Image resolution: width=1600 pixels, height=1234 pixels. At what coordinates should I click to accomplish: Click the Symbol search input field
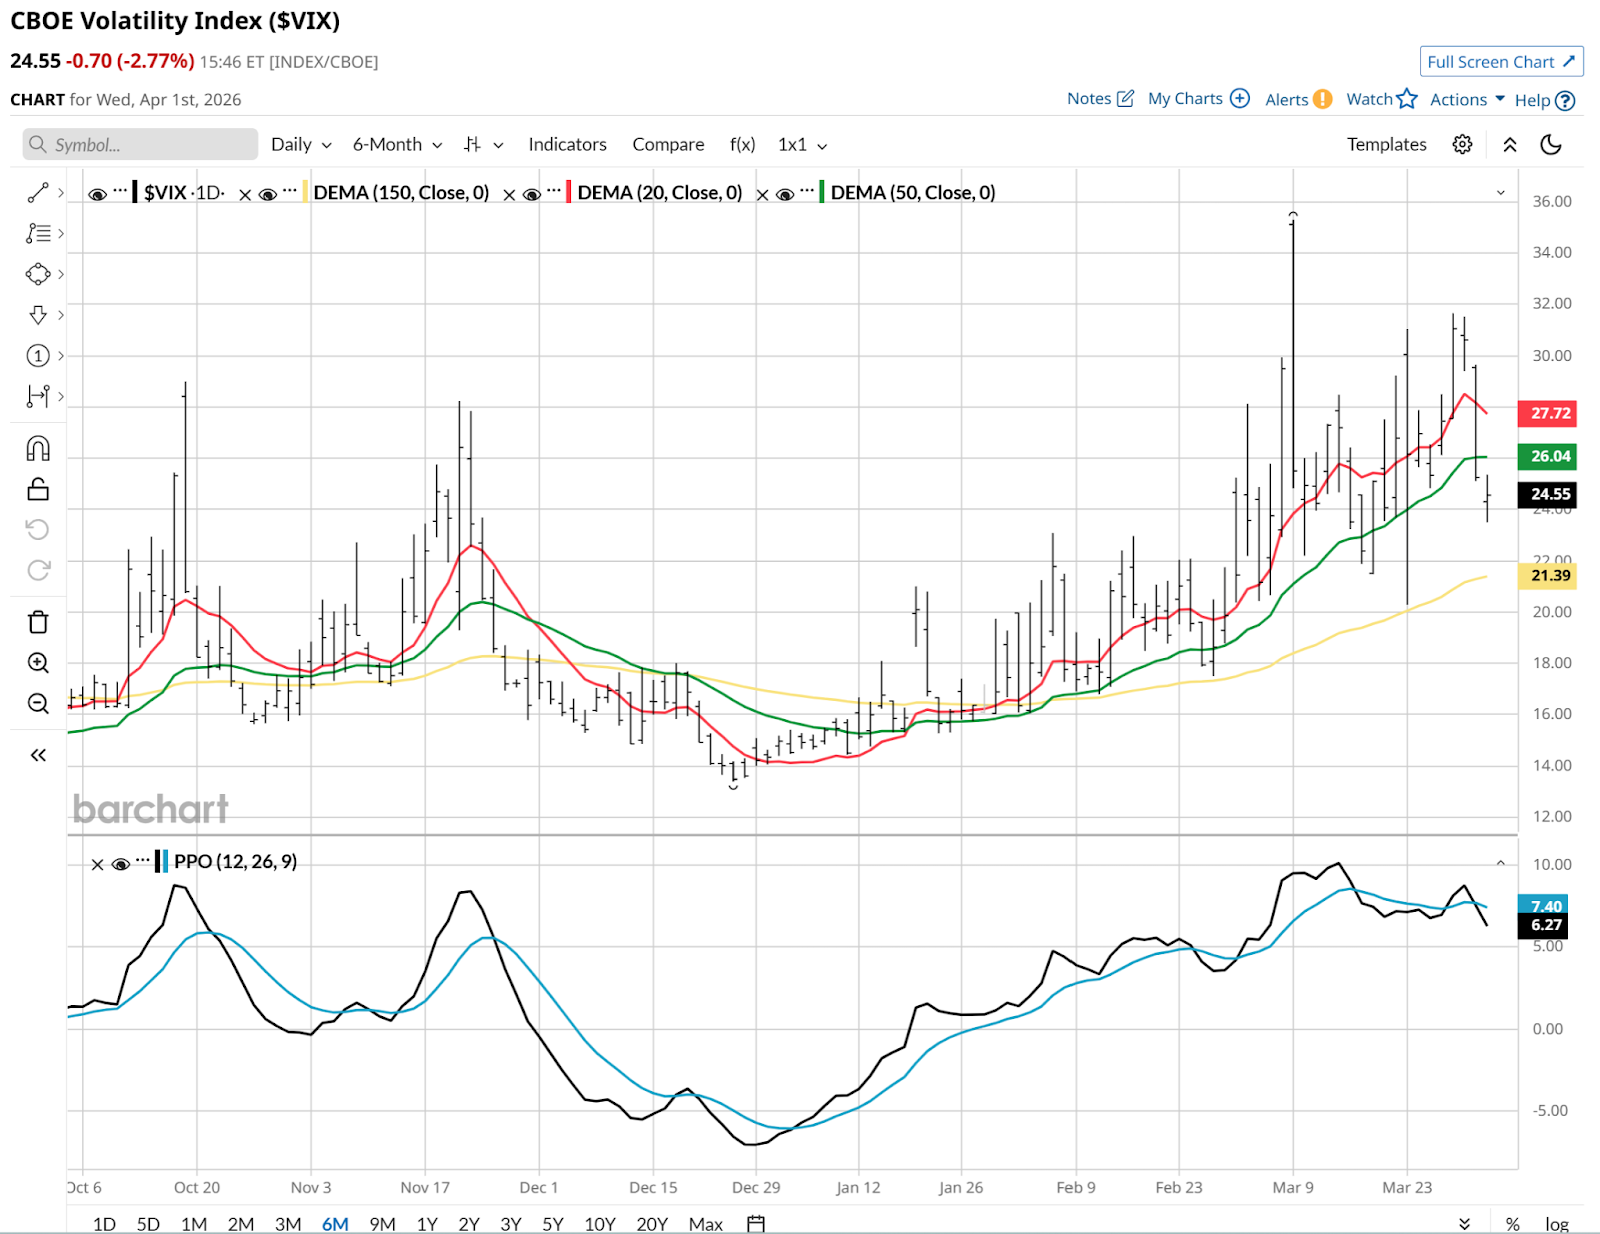tap(140, 145)
